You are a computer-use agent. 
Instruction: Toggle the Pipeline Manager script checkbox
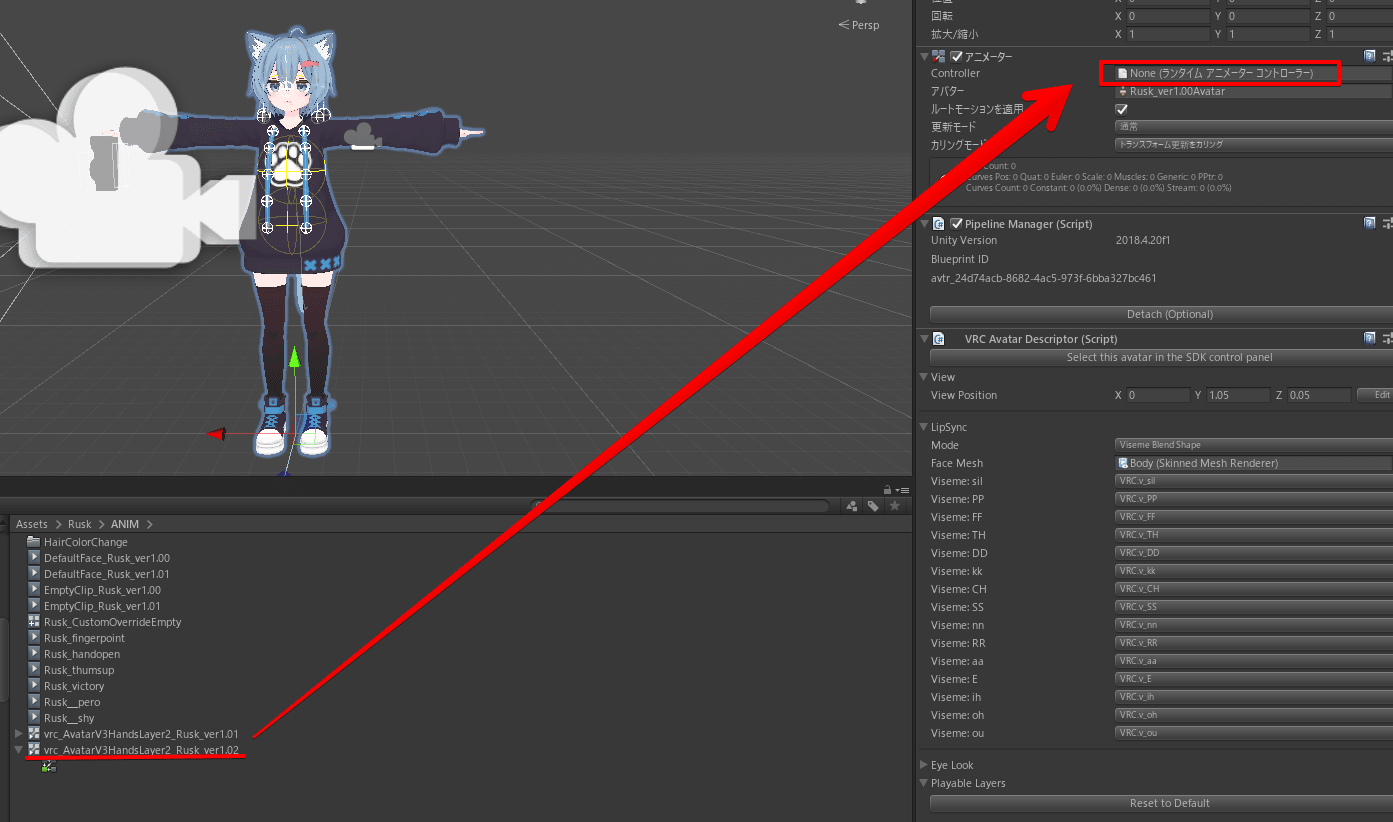pos(957,224)
